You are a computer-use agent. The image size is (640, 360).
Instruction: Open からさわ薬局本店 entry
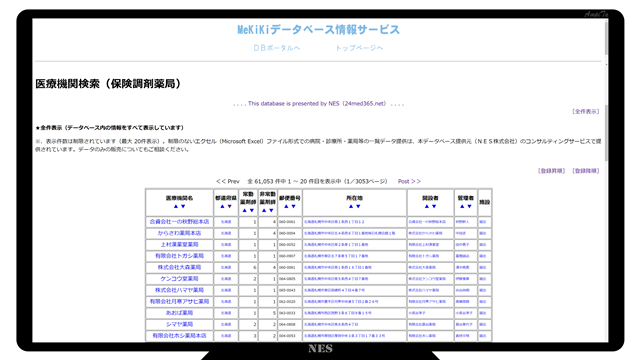tap(179, 233)
